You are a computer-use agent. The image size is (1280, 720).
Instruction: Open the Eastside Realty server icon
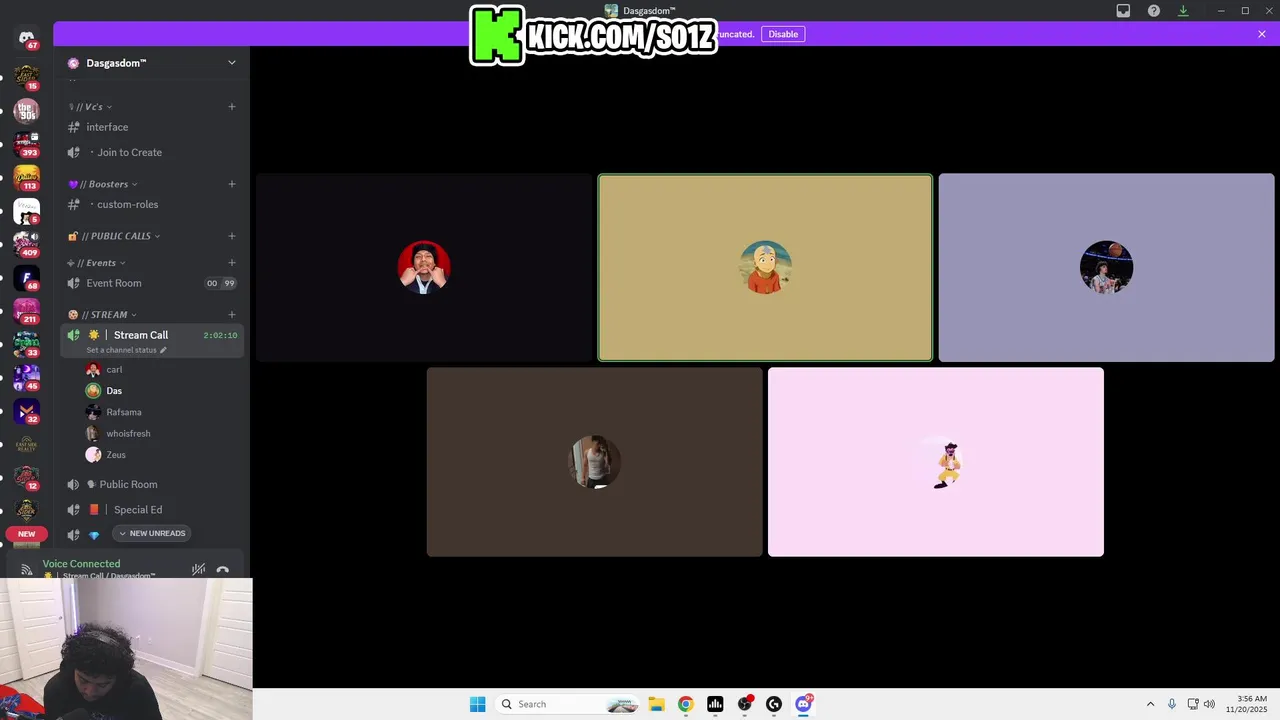[x=27, y=445]
